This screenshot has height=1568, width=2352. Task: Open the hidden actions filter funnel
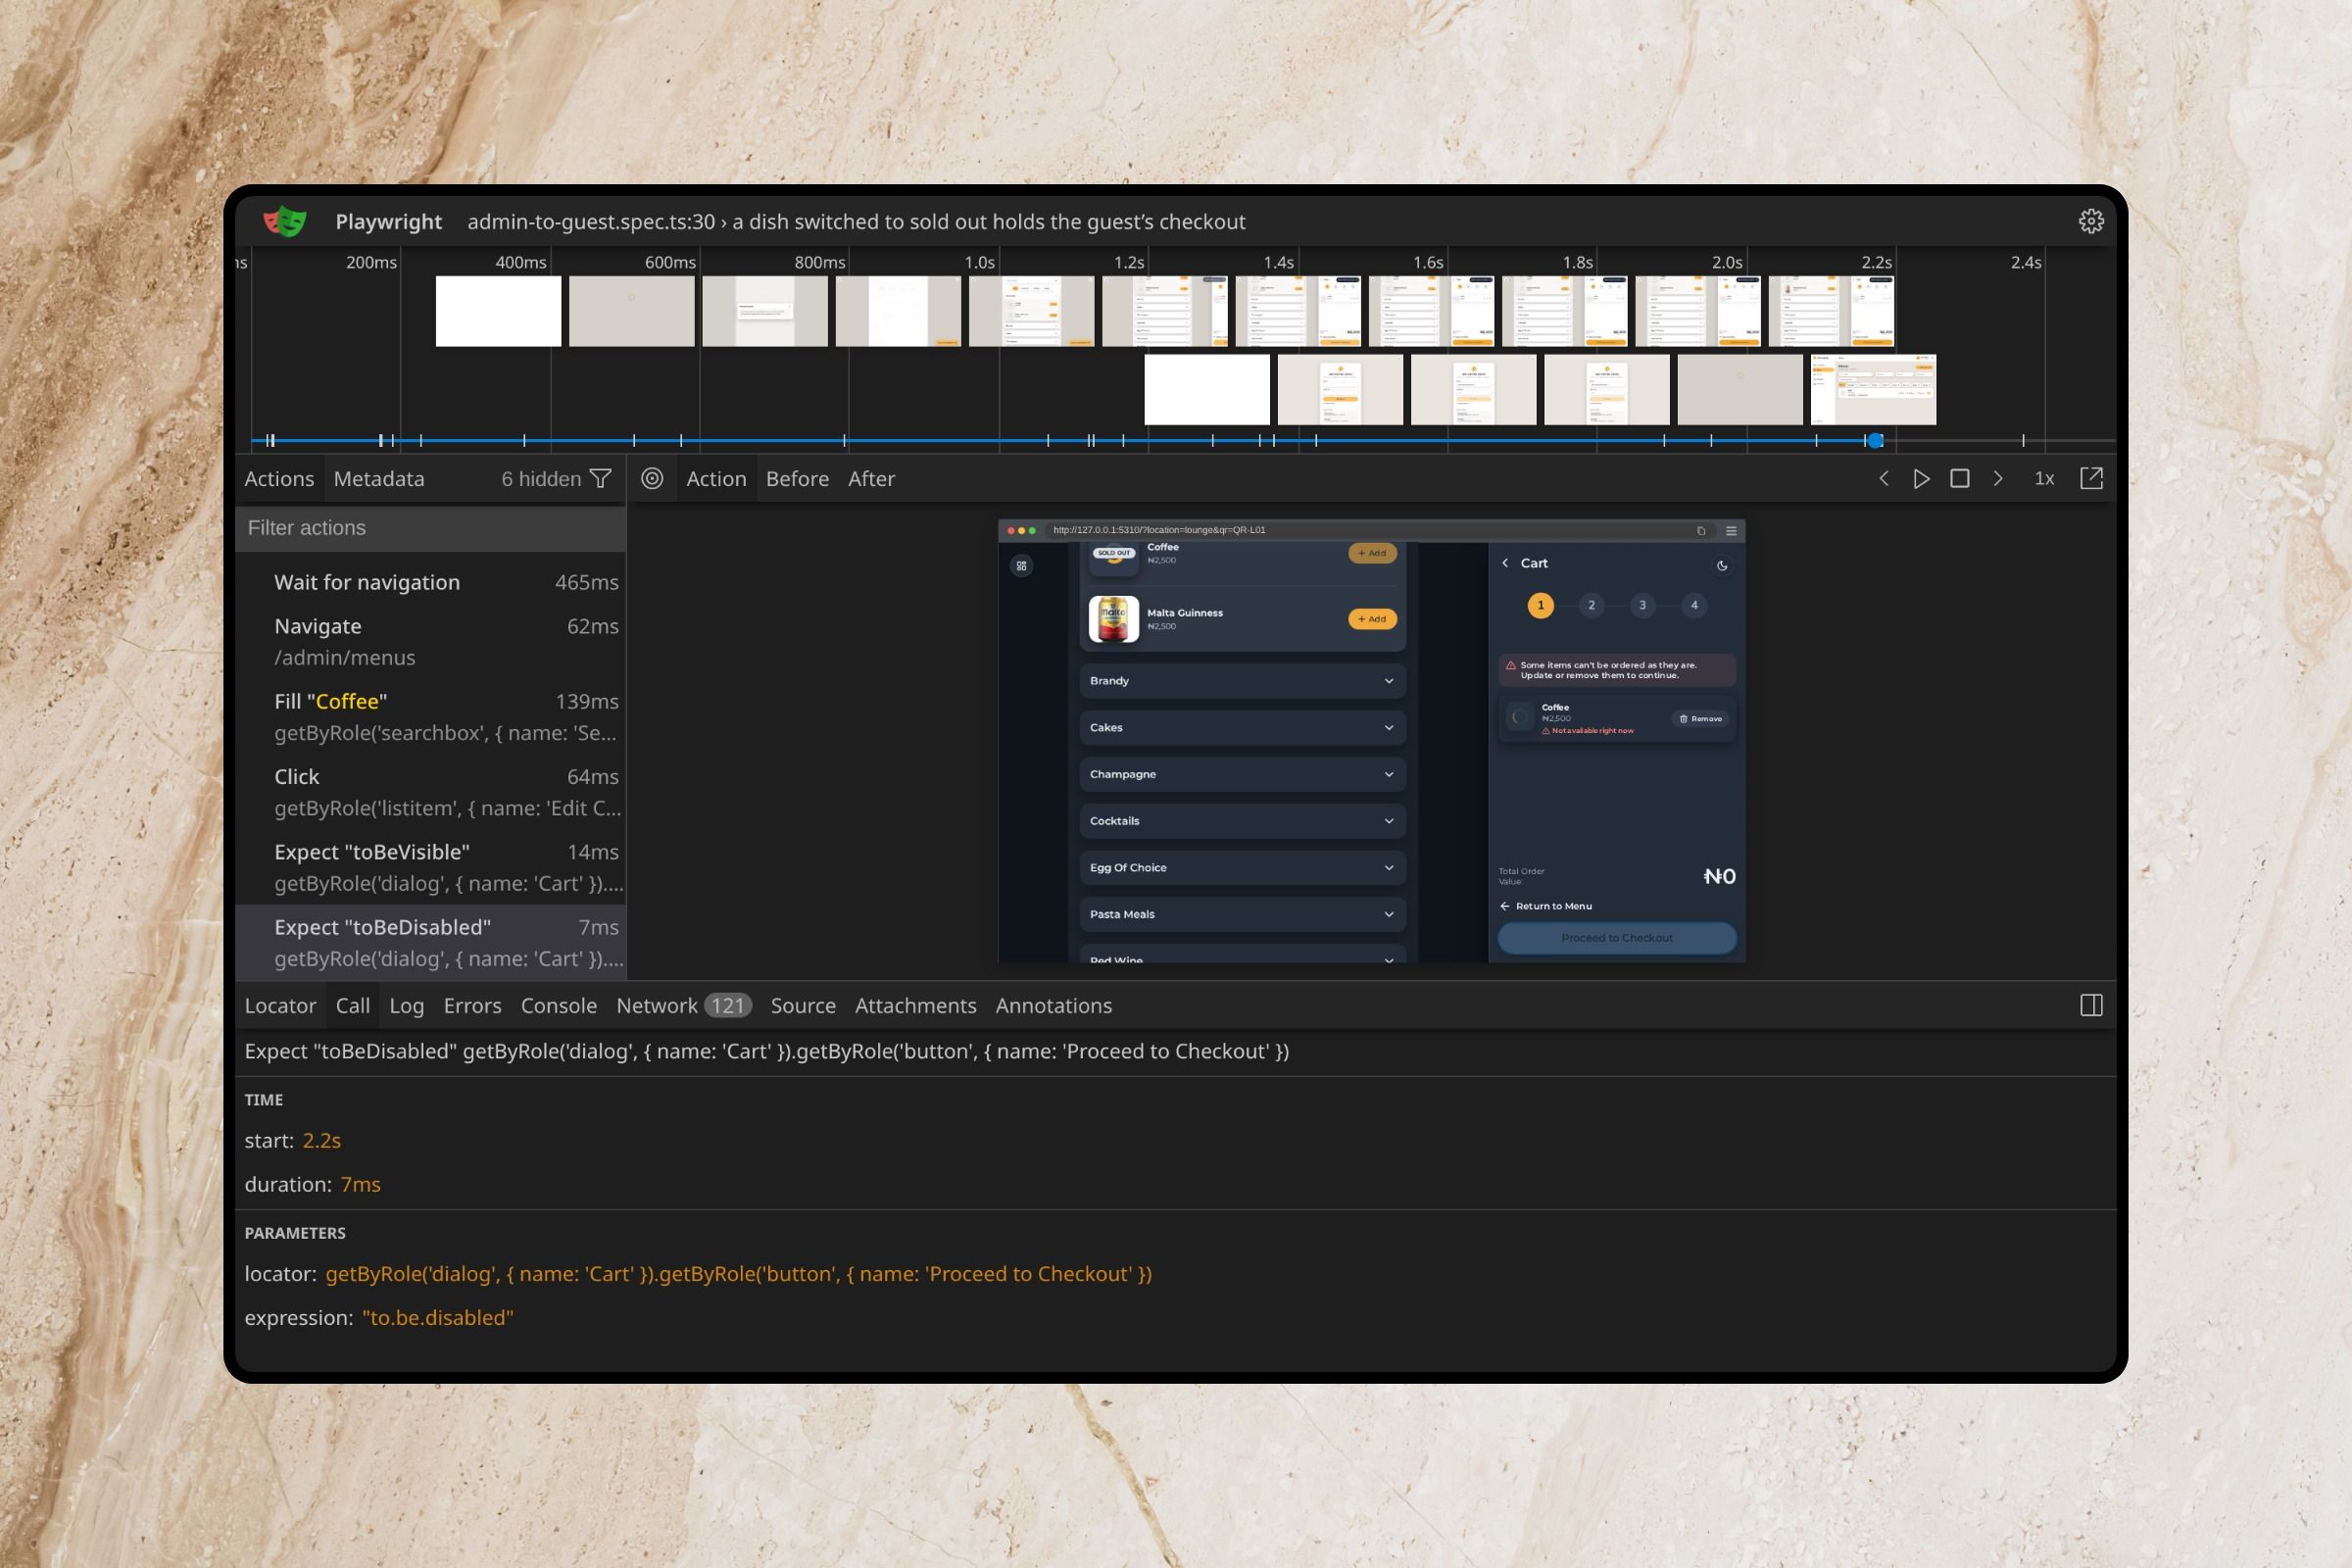point(600,479)
